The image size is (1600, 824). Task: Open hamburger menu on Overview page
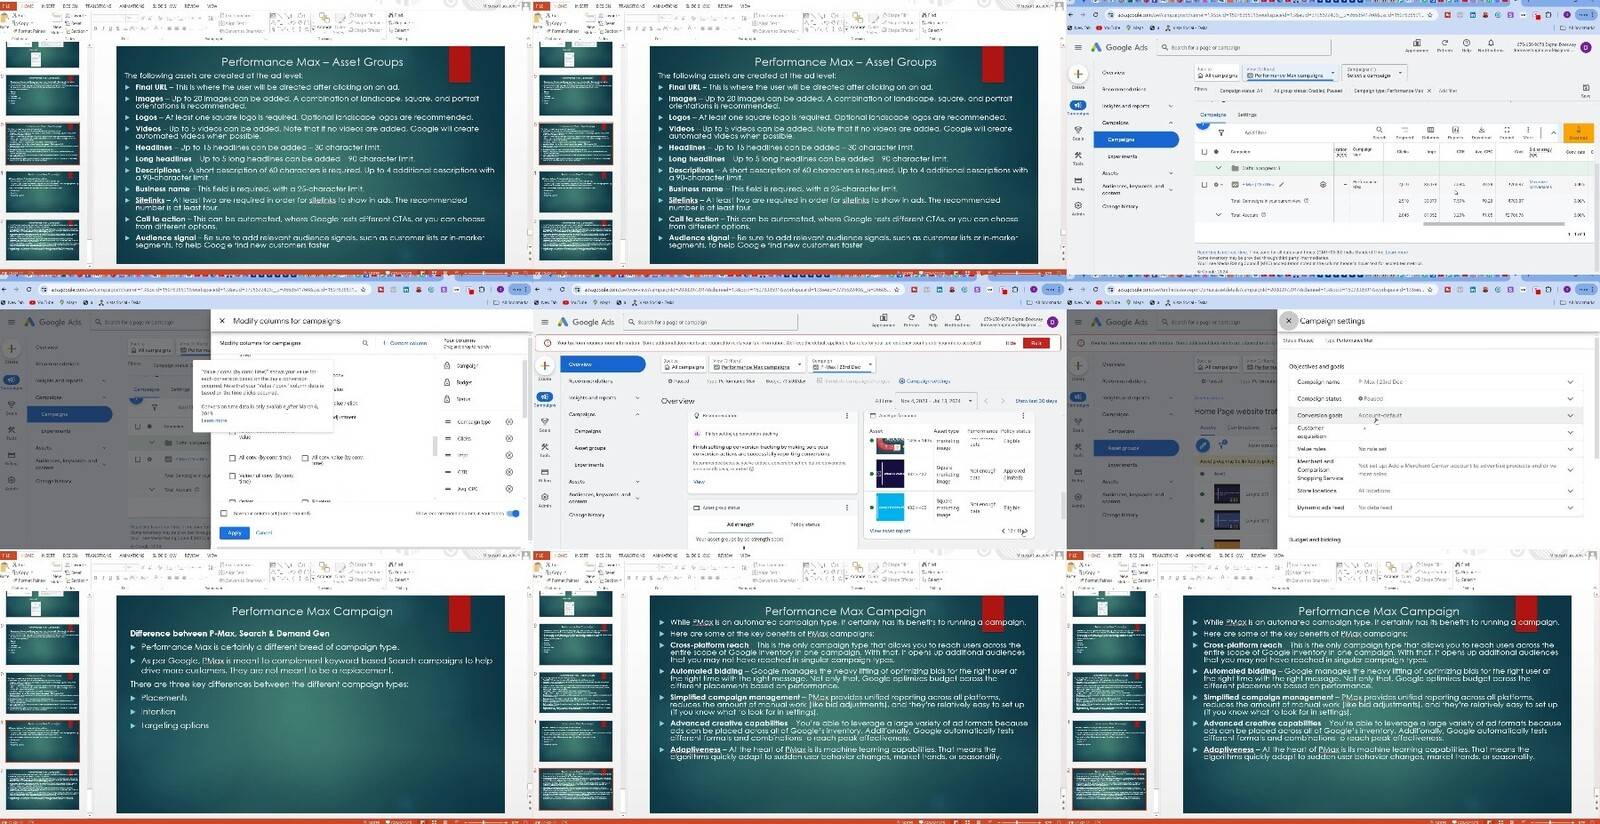545,322
